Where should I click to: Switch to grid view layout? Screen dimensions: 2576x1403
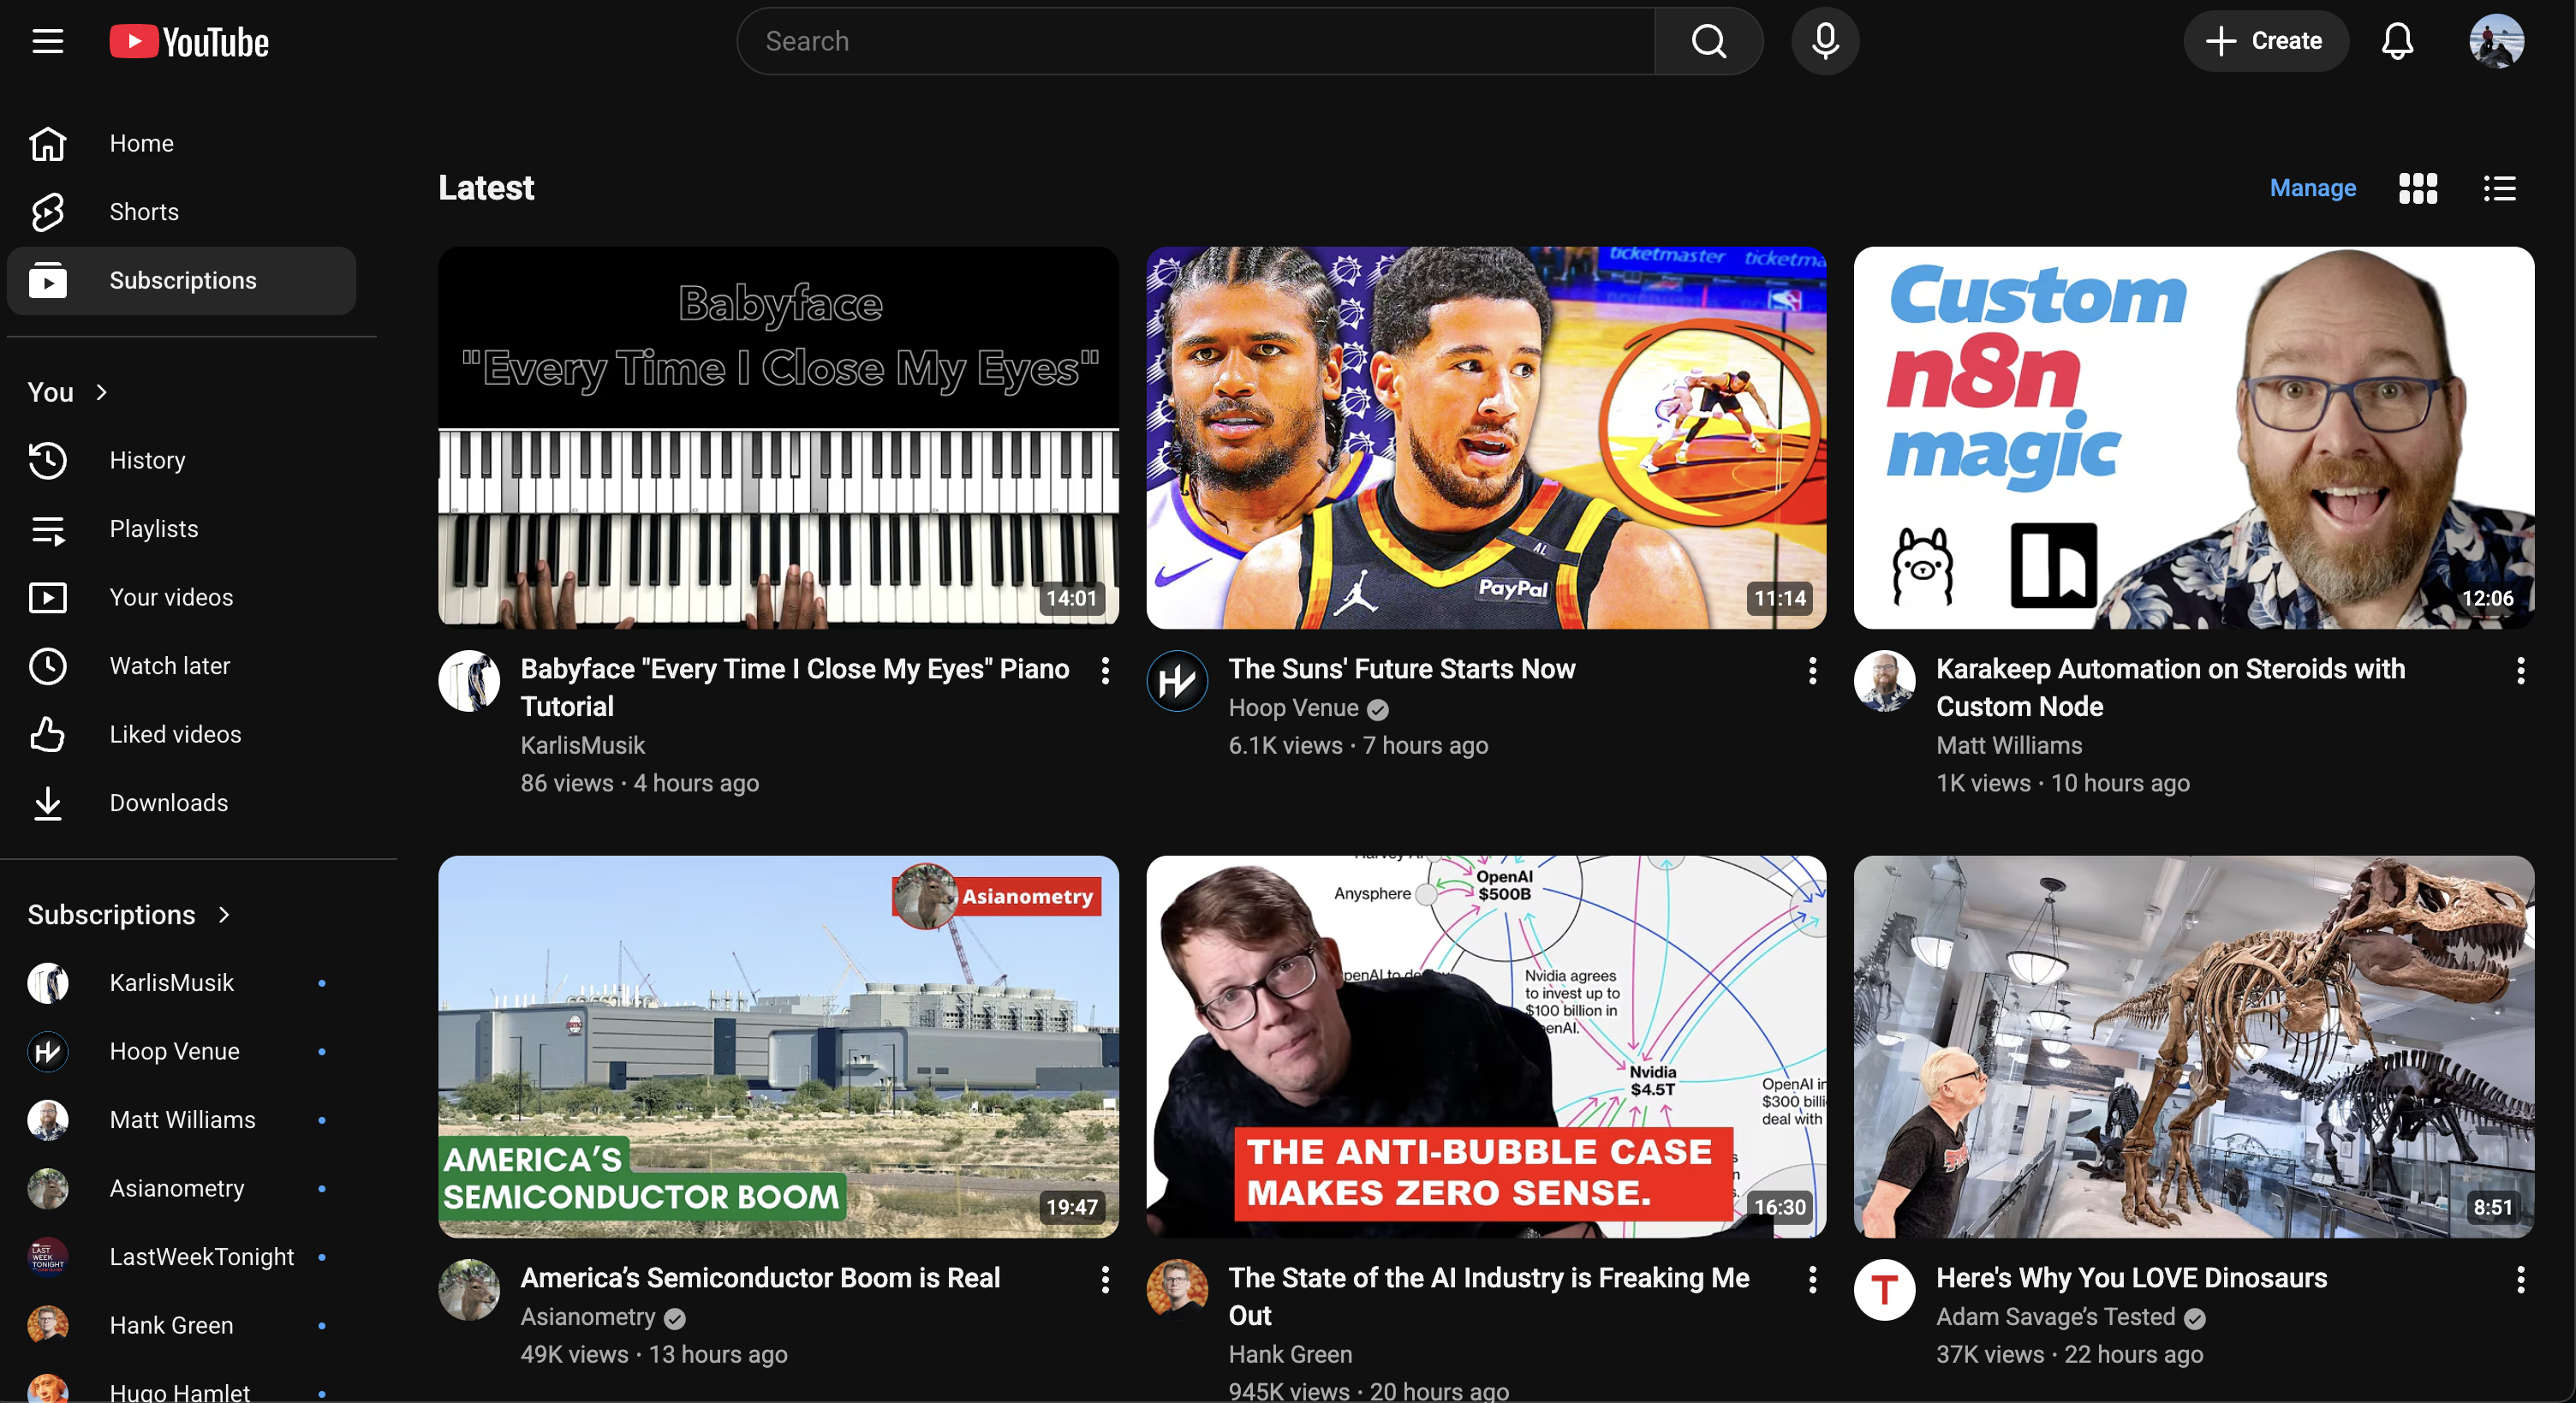[x=2417, y=188]
